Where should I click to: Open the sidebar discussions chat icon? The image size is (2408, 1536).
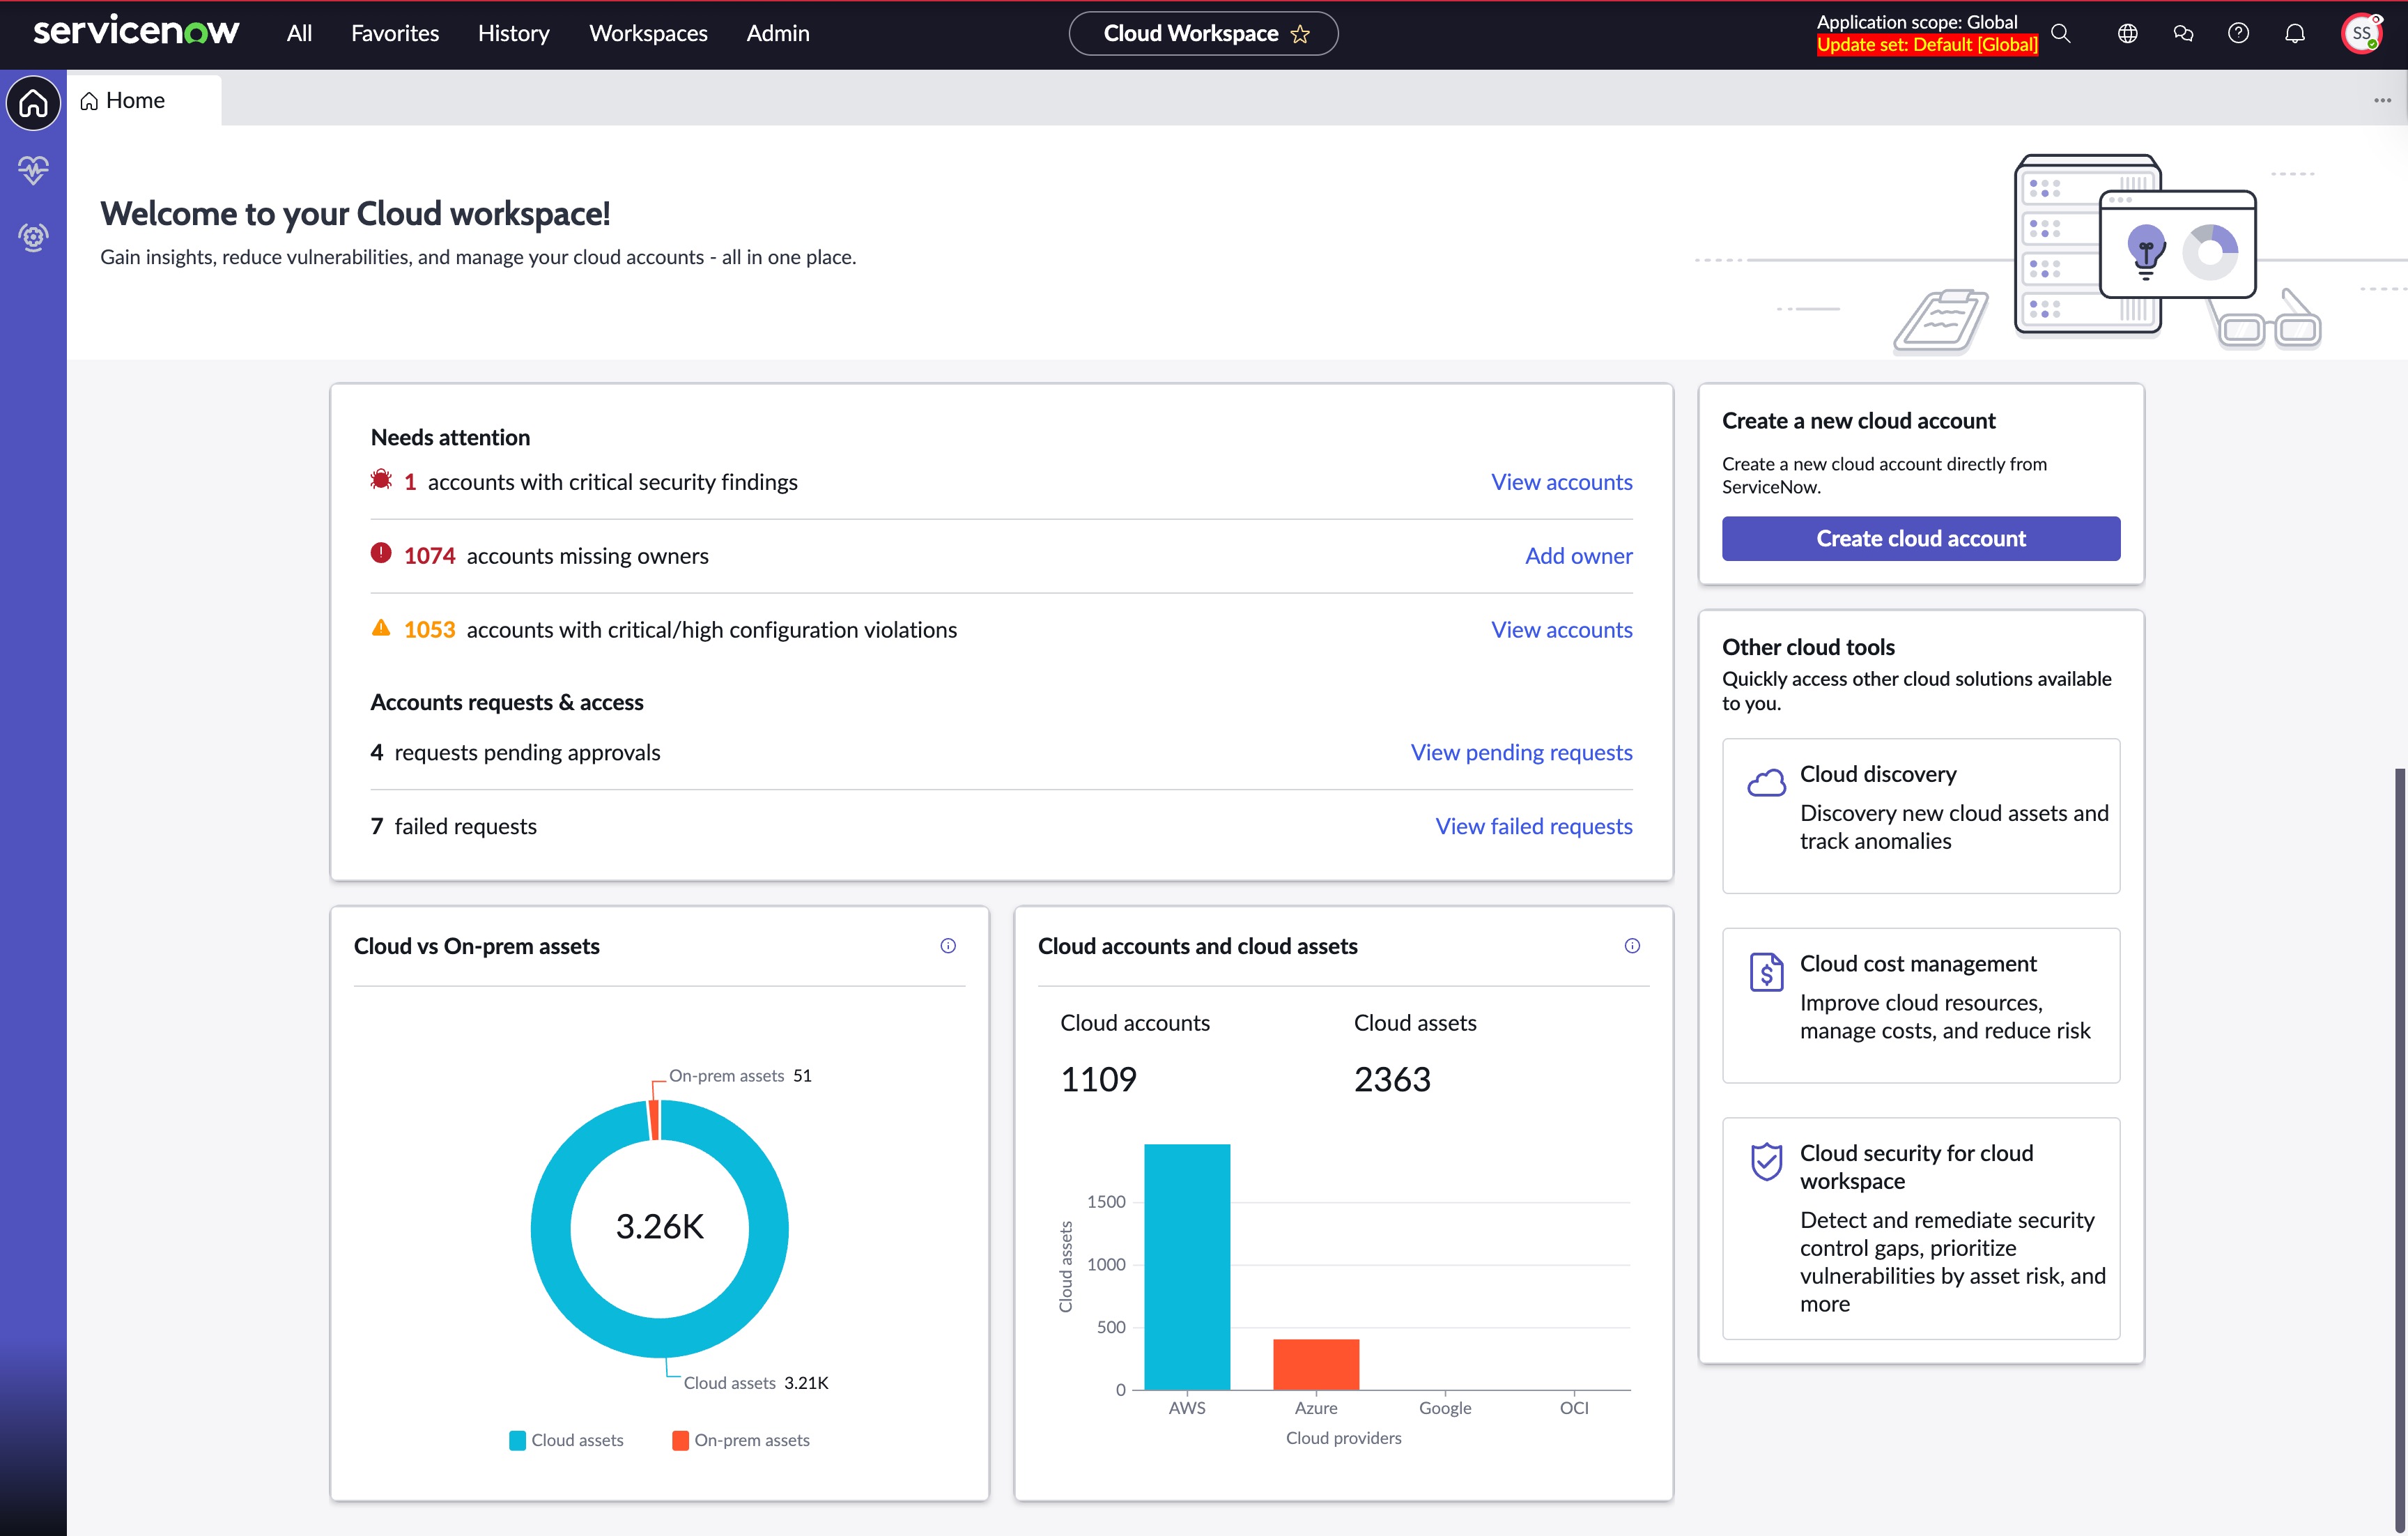[x=2184, y=33]
